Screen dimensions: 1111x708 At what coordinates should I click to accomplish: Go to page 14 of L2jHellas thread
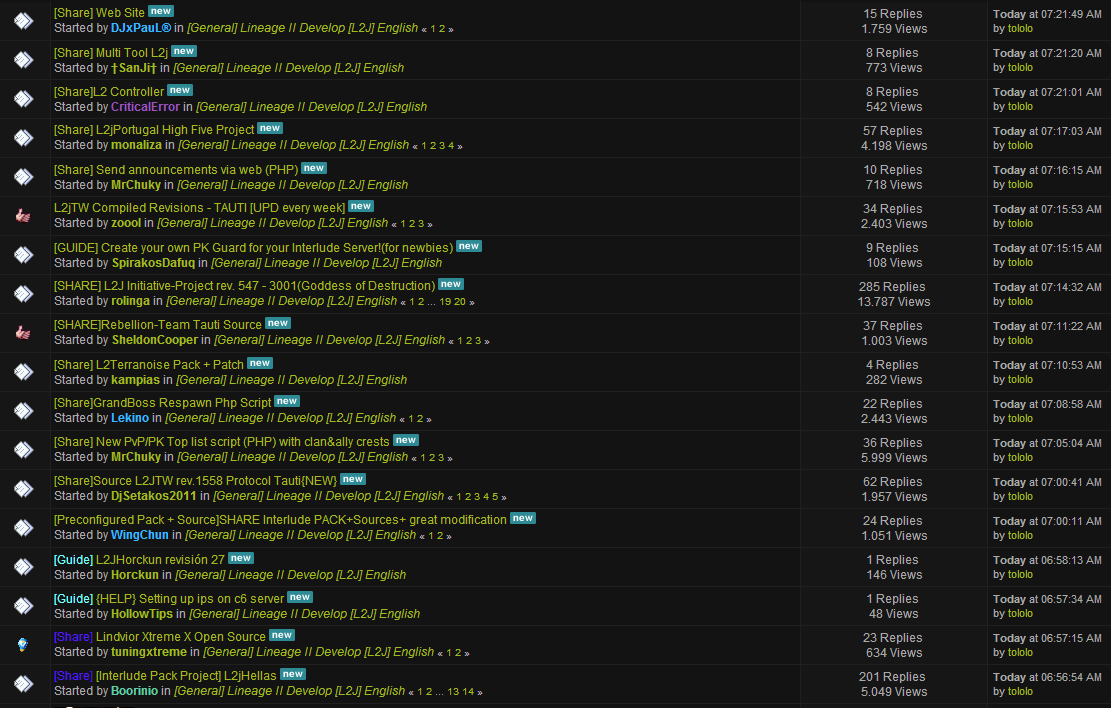point(468,692)
